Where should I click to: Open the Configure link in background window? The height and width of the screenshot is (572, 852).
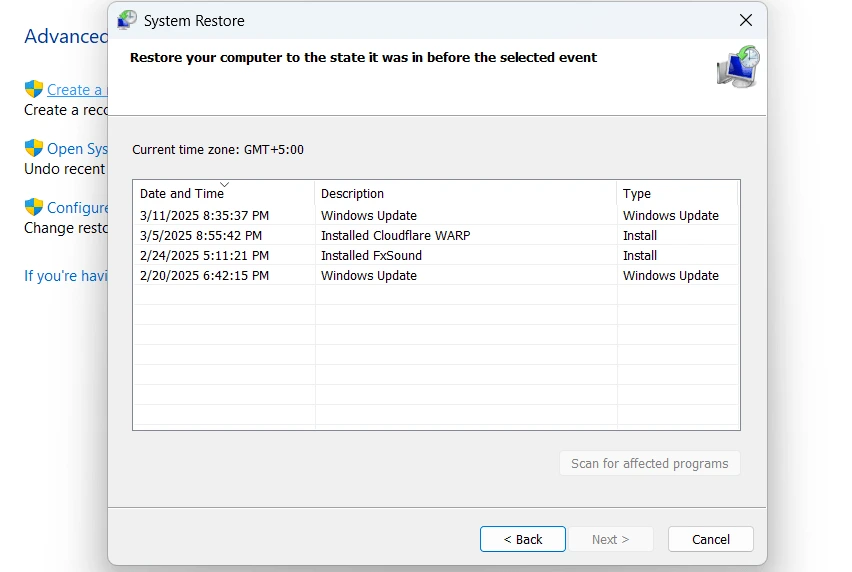point(78,208)
